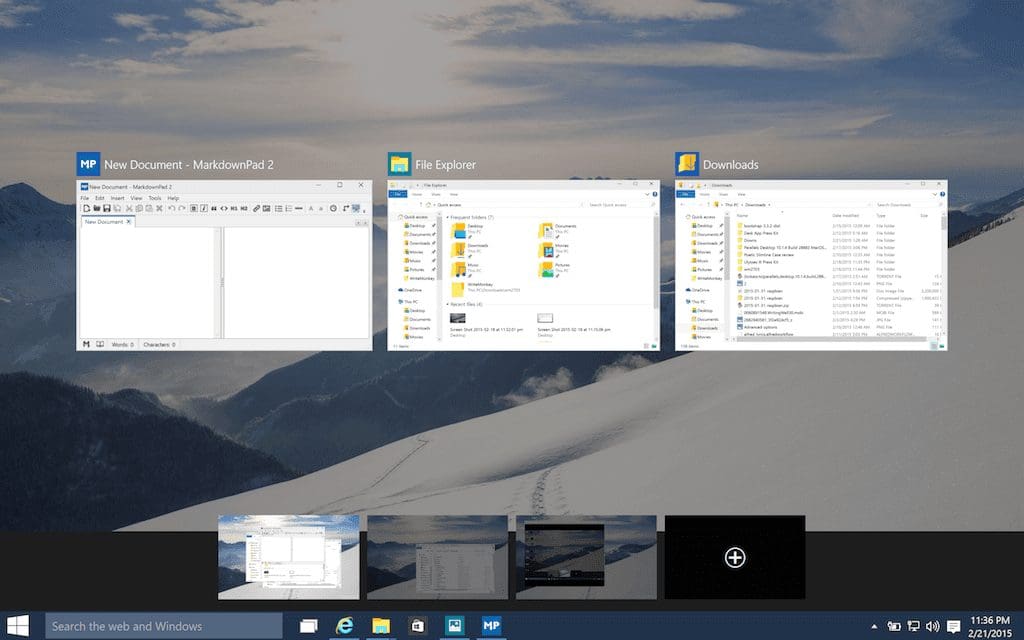
Task: Click This PC breadcrumb in Downloads window
Action: click(731, 205)
